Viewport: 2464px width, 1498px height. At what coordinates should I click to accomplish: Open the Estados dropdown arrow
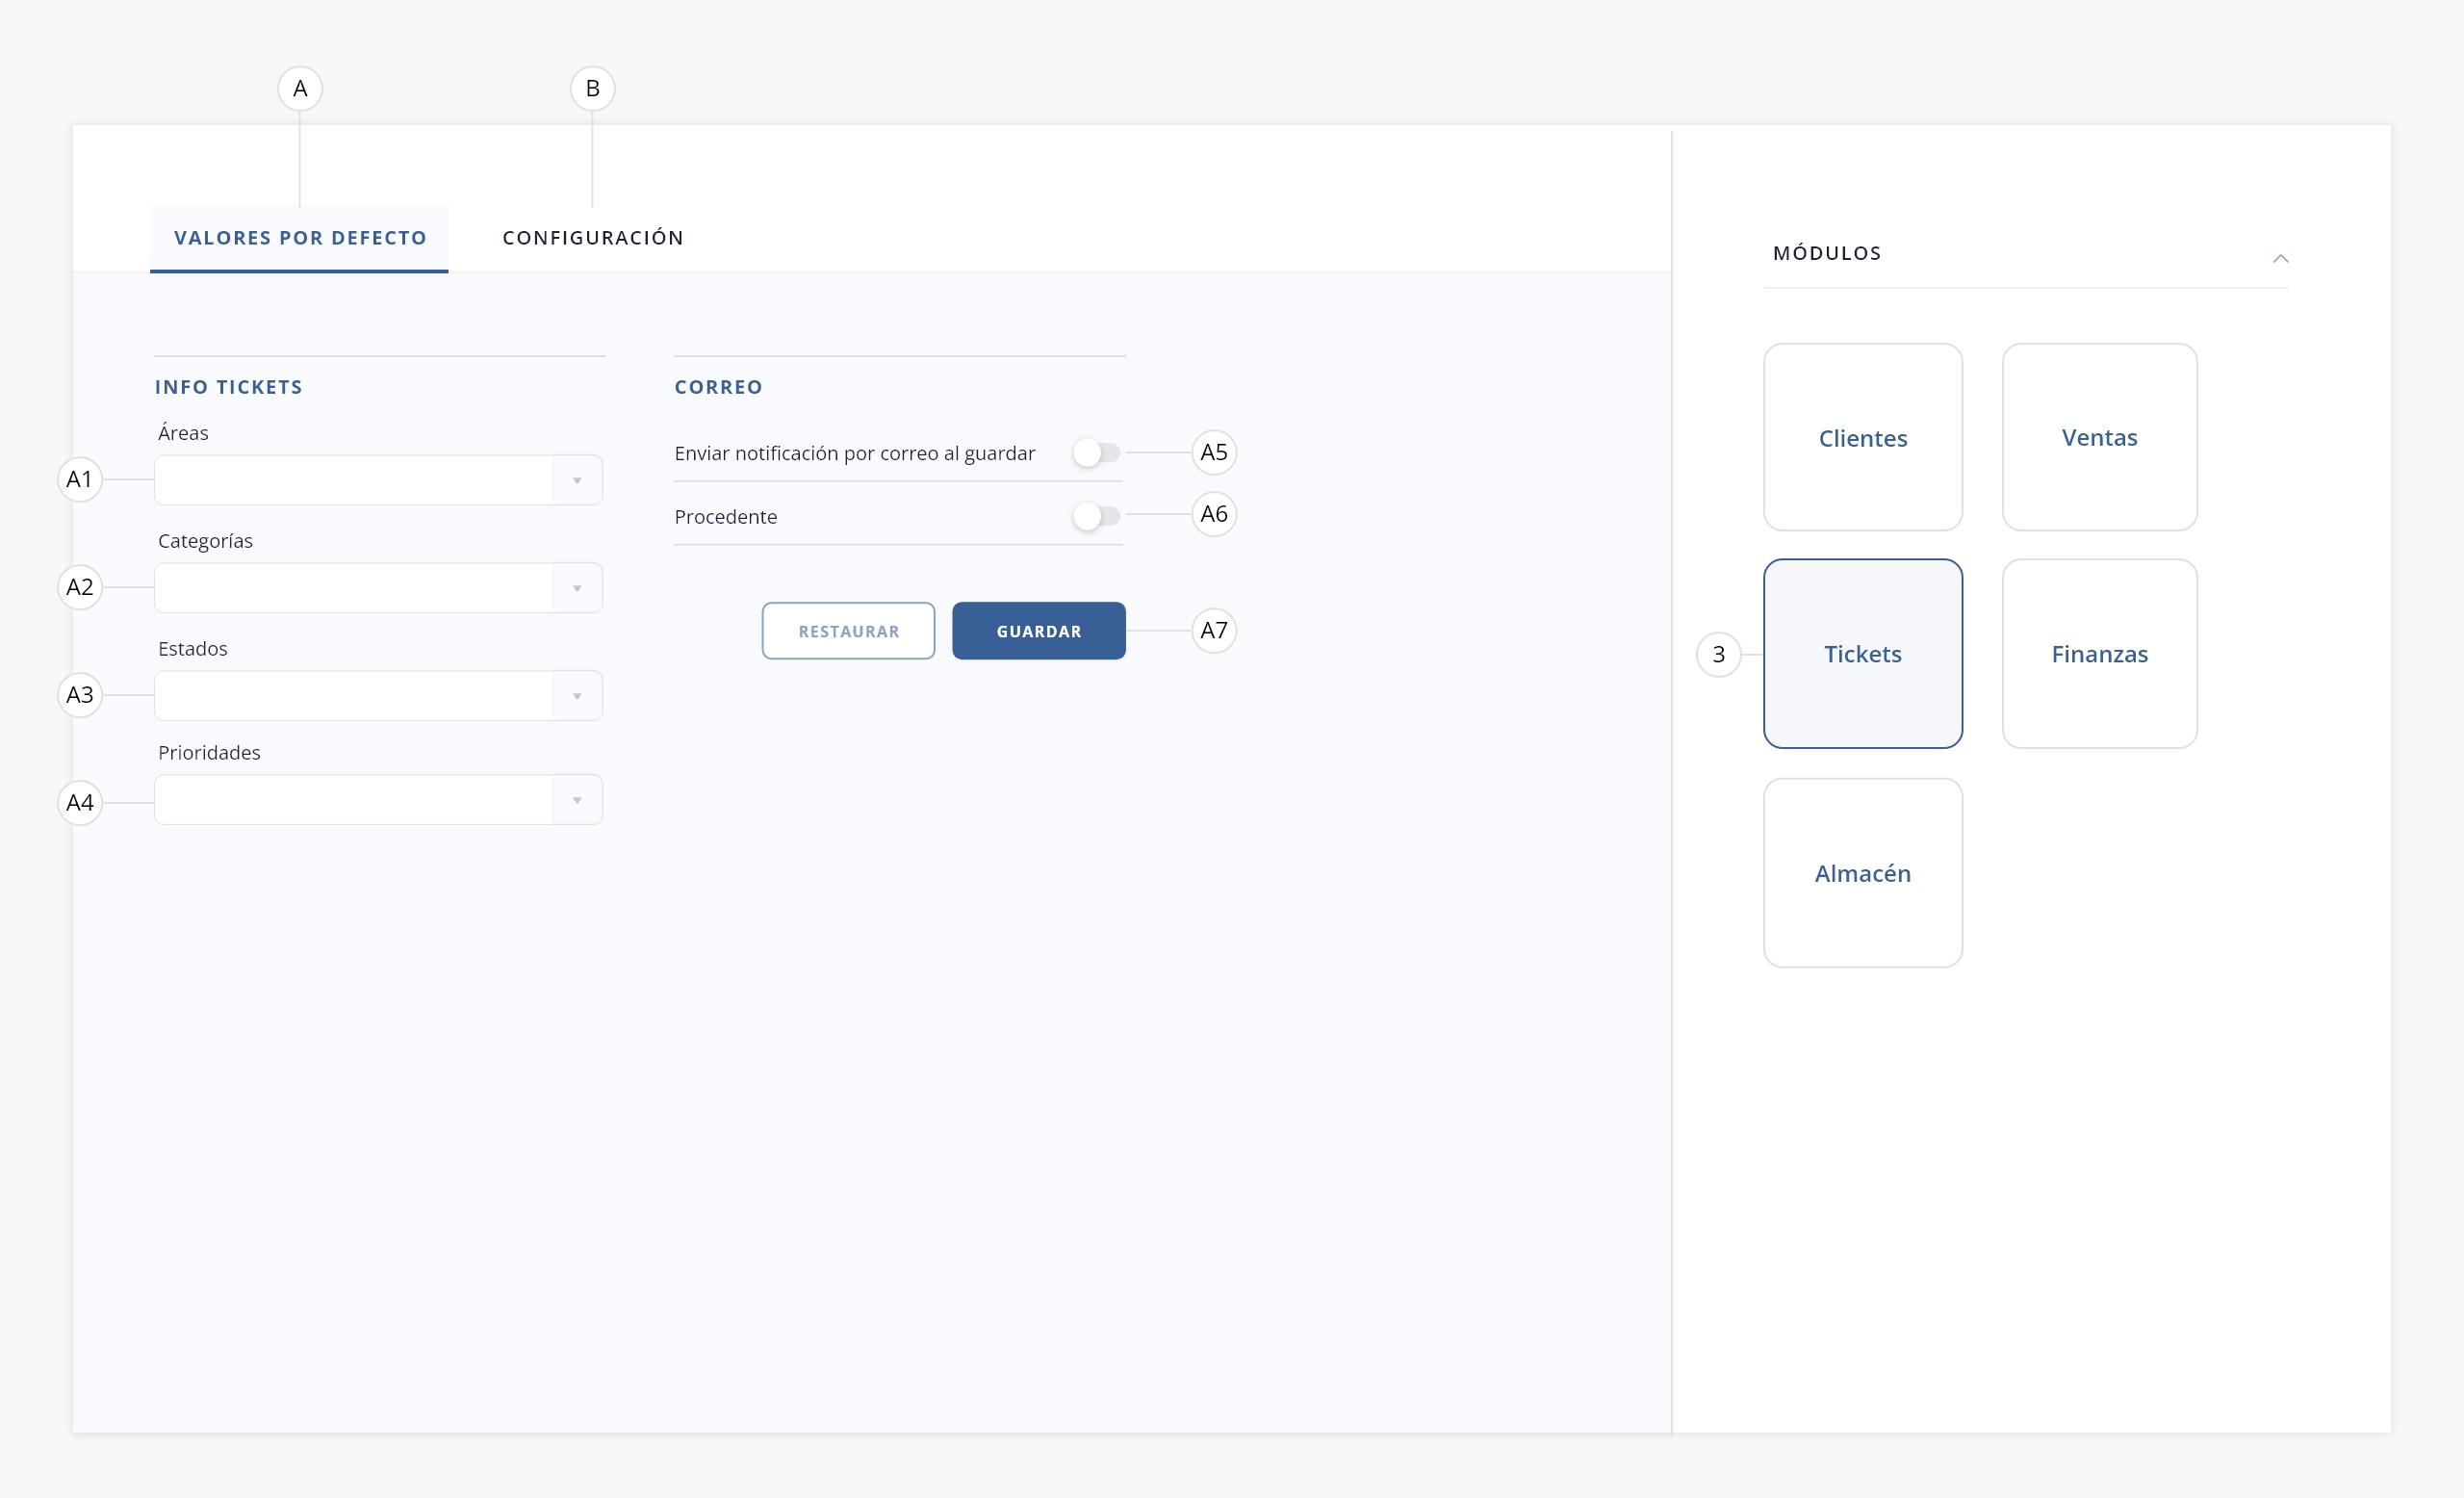(577, 697)
